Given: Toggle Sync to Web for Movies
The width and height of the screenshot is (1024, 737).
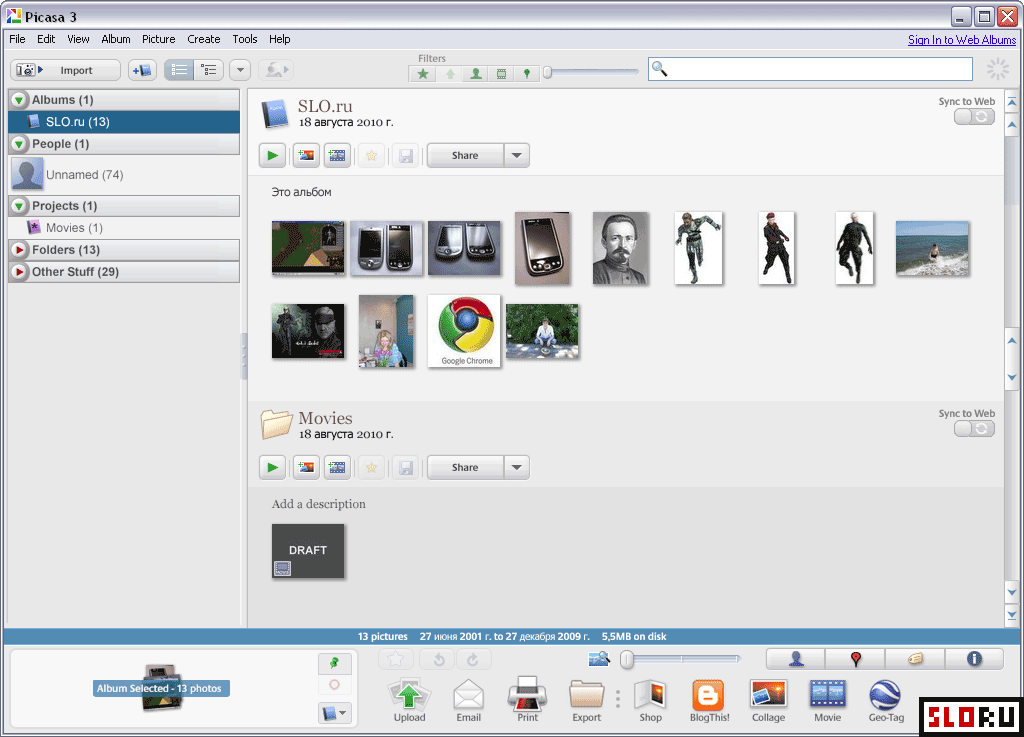Looking at the screenshot, I should 974,429.
